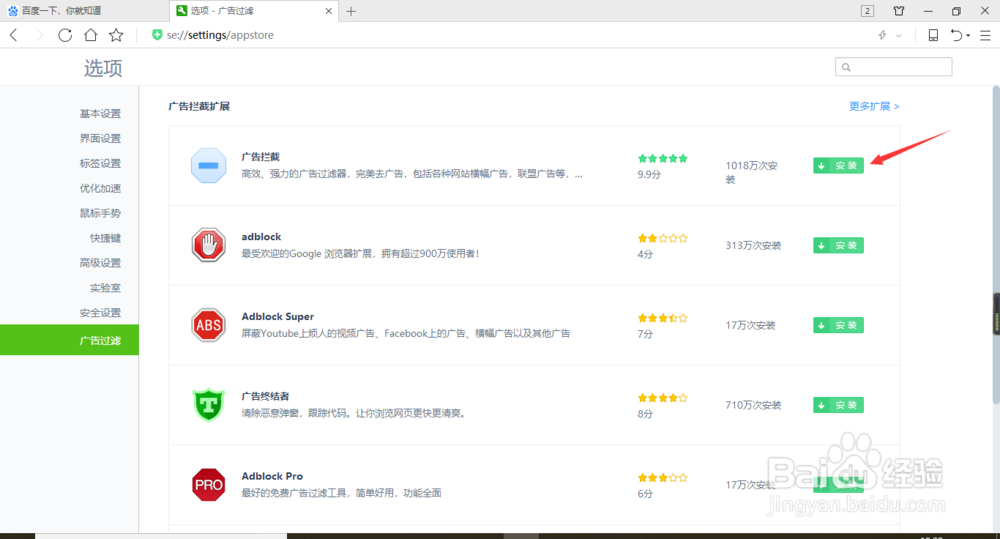
Task: Open 高级设置 in sidebar
Action: pyautogui.click(x=100, y=263)
